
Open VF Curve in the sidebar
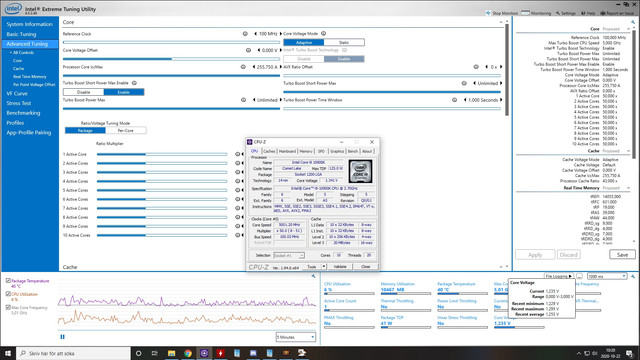click(17, 93)
